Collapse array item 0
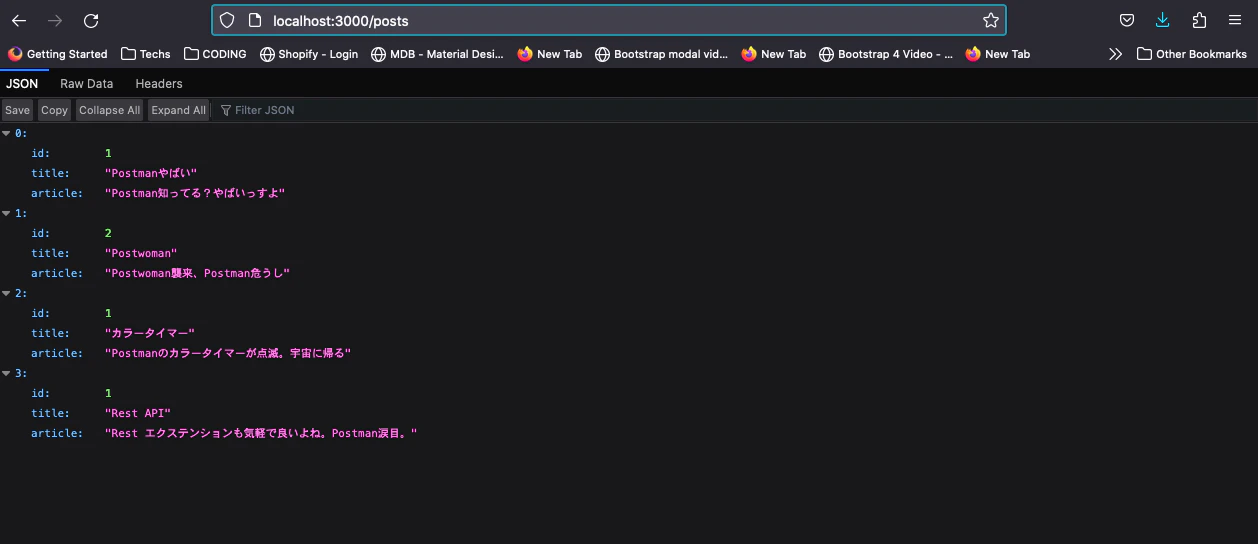The height and width of the screenshot is (544, 1258). (7, 133)
